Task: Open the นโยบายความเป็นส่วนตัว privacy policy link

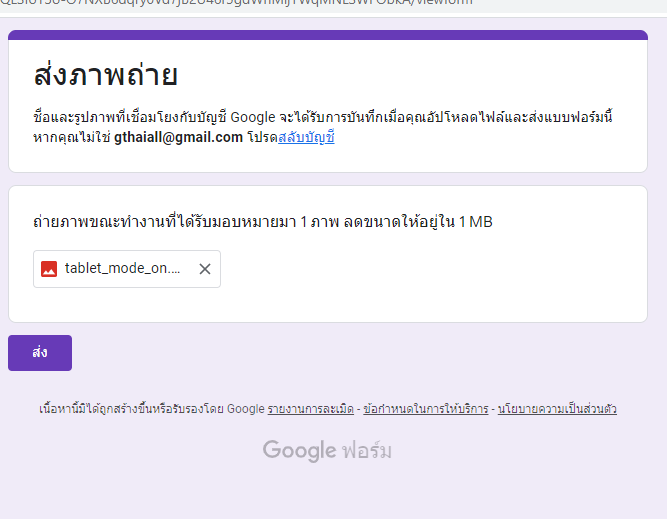Action: pyautogui.click(x=556, y=409)
